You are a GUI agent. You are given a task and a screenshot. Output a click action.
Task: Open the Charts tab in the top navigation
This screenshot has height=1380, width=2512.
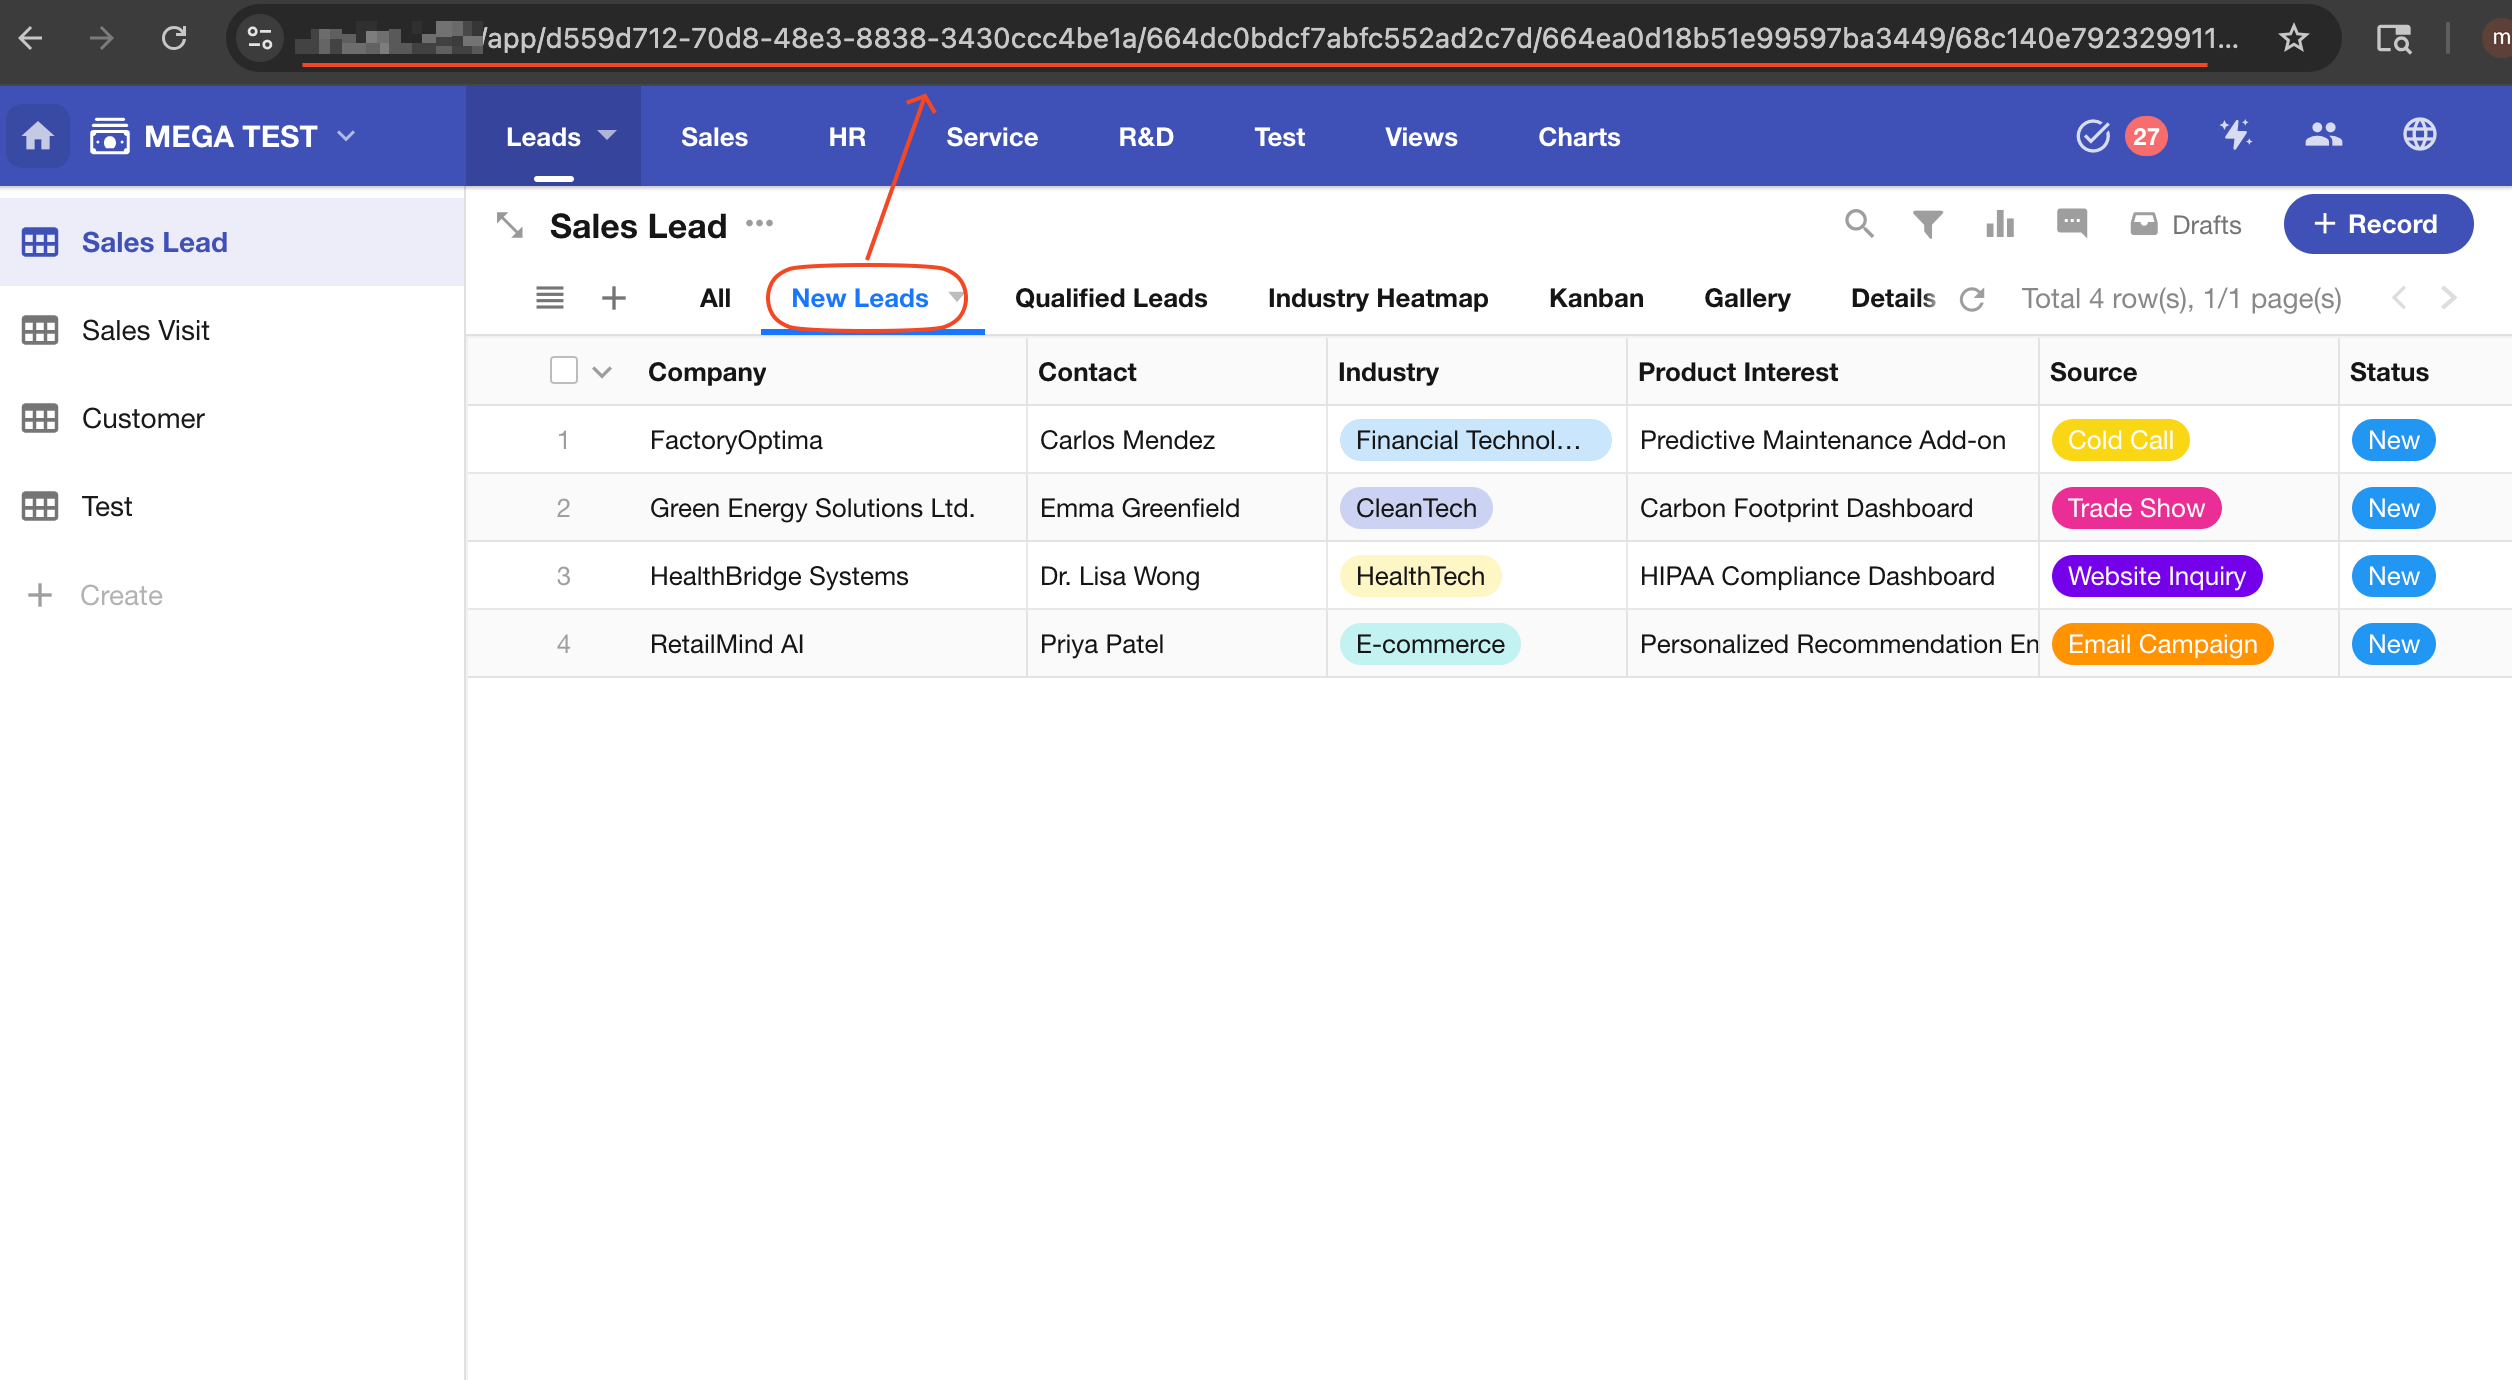click(1578, 137)
